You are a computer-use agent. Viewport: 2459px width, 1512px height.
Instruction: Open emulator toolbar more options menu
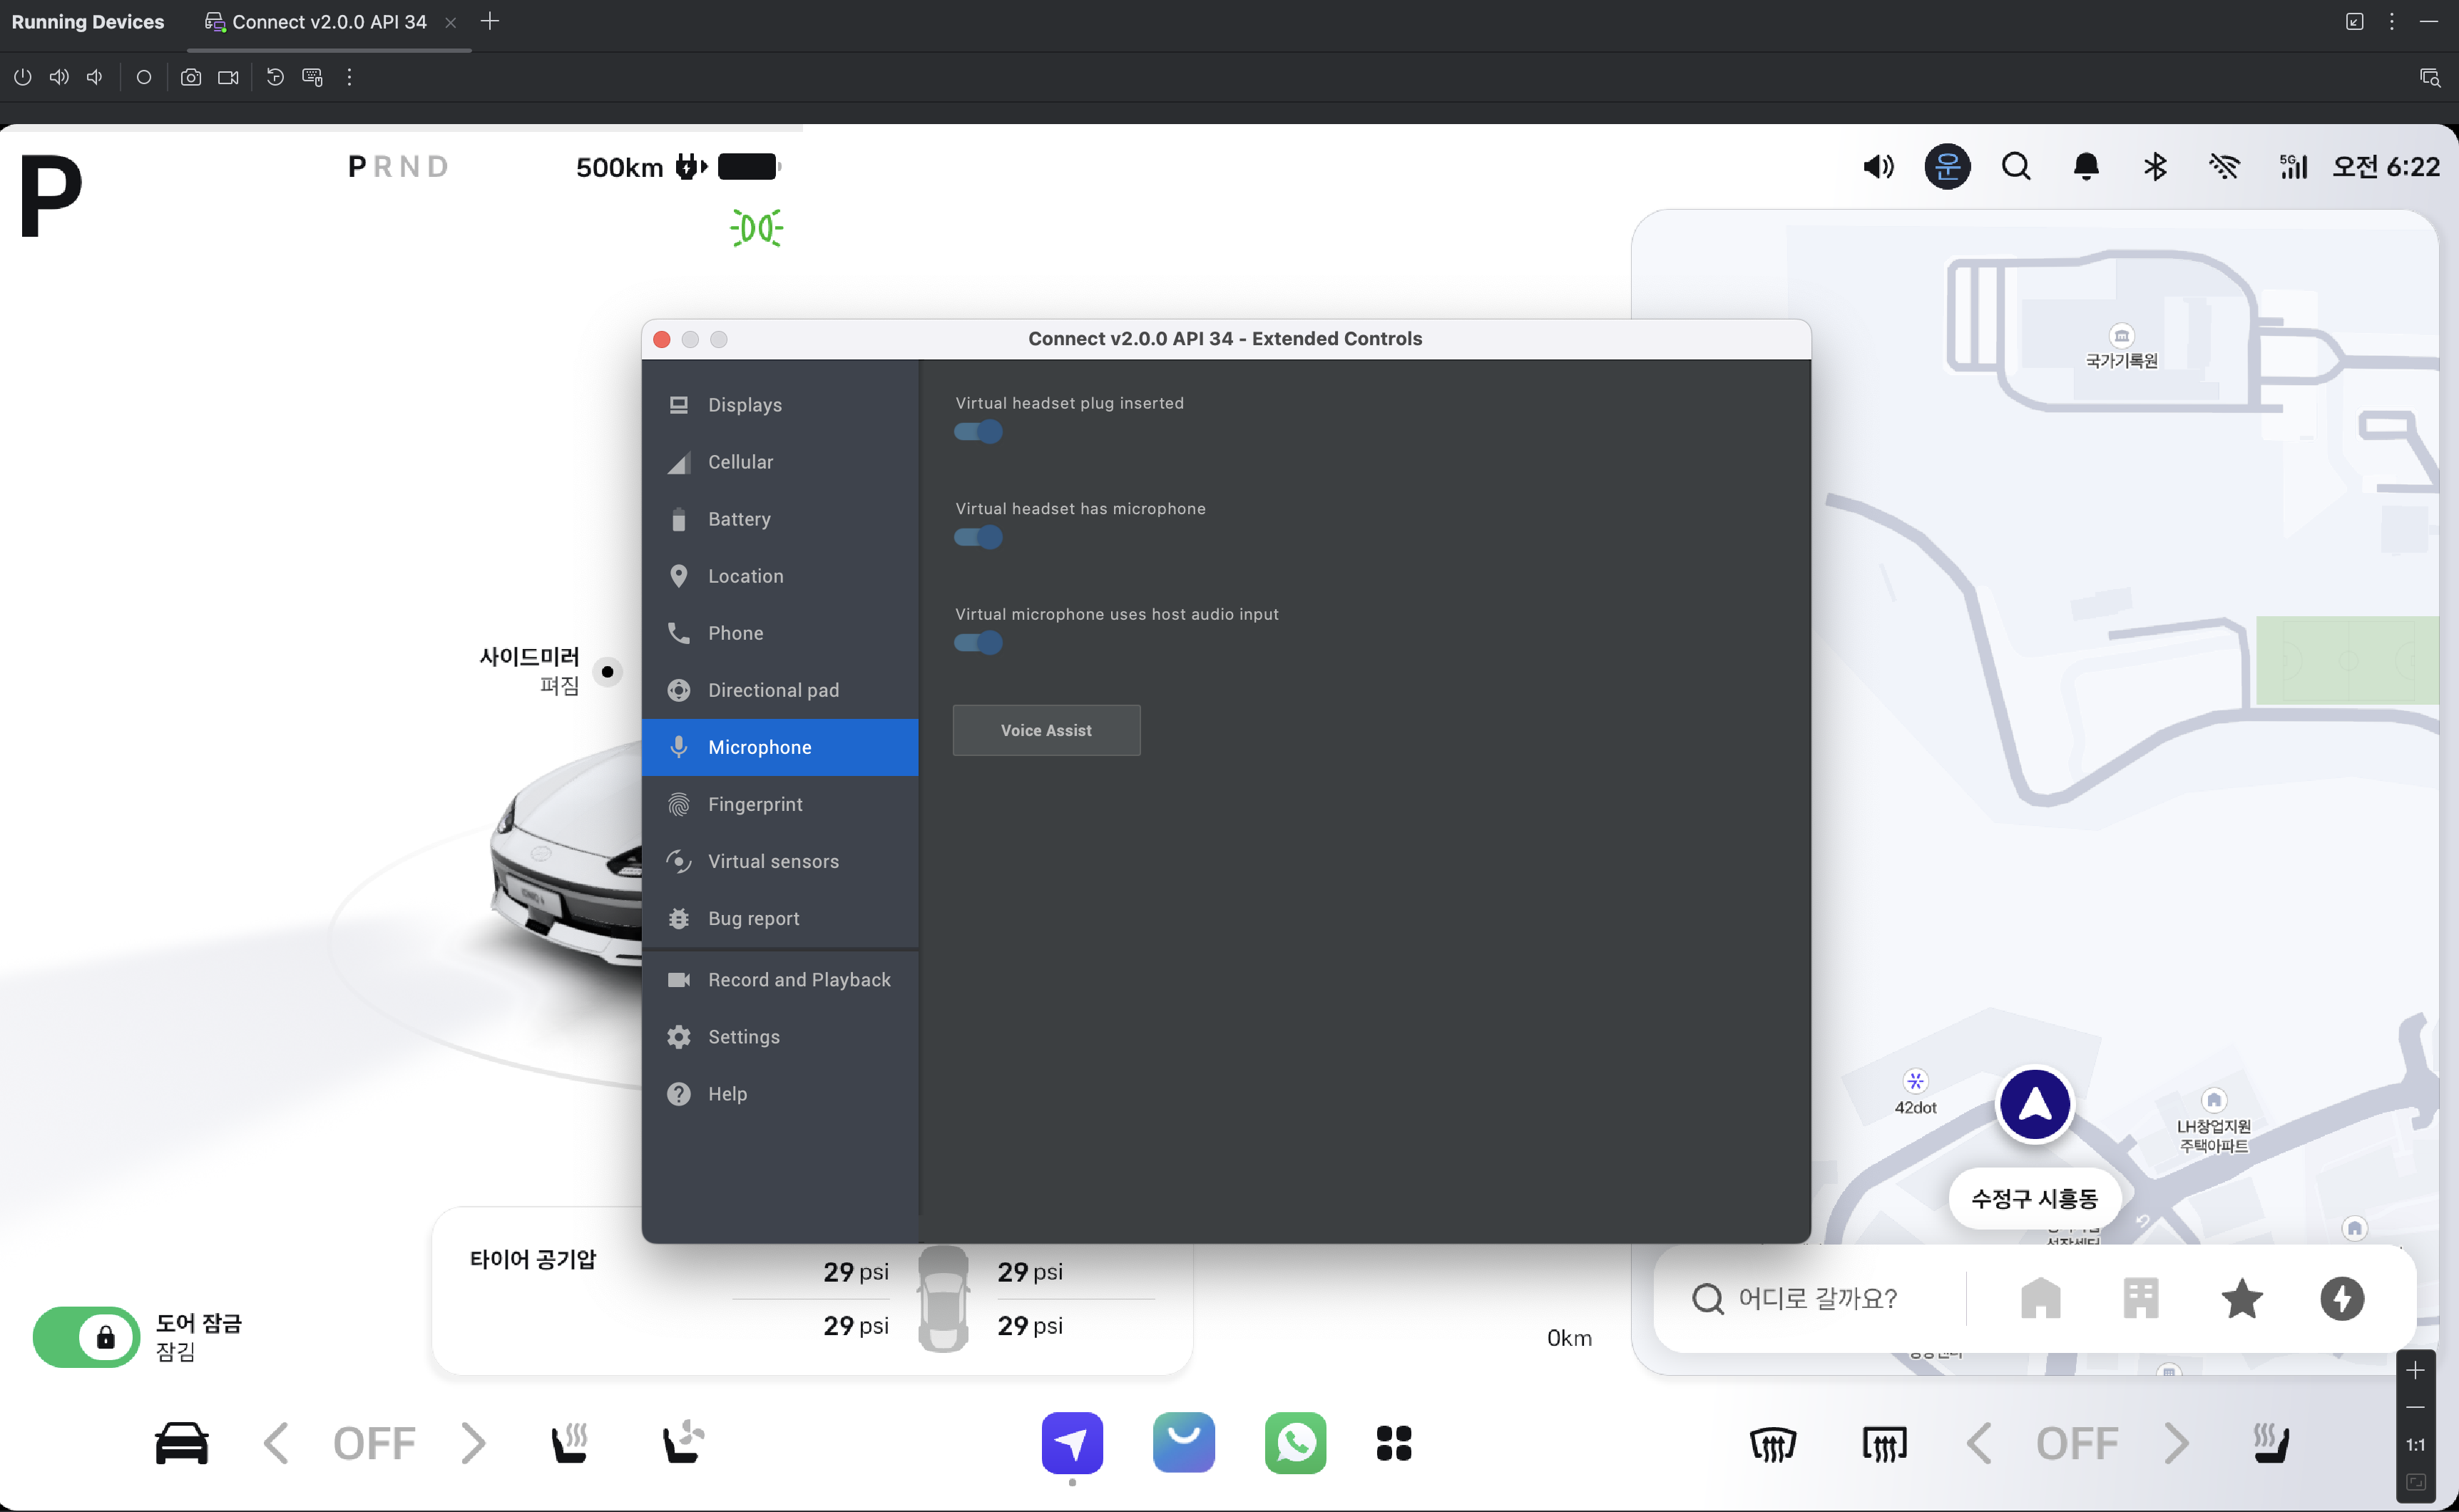click(x=349, y=77)
